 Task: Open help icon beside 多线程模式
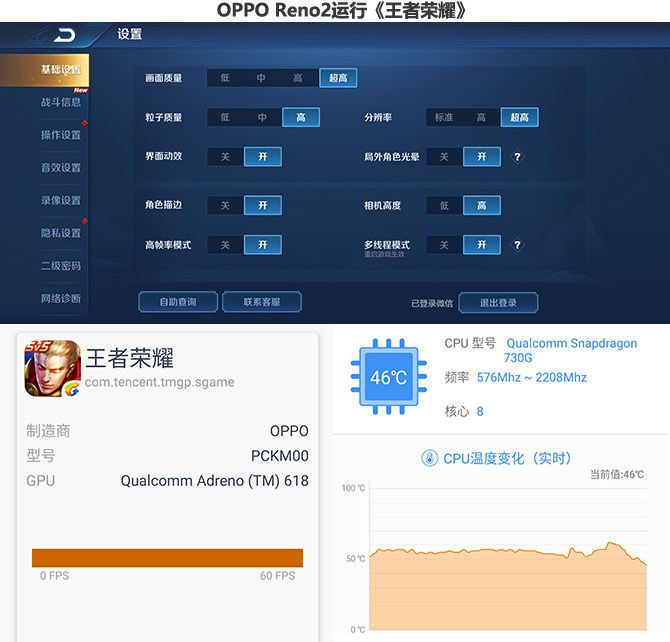tap(517, 245)
